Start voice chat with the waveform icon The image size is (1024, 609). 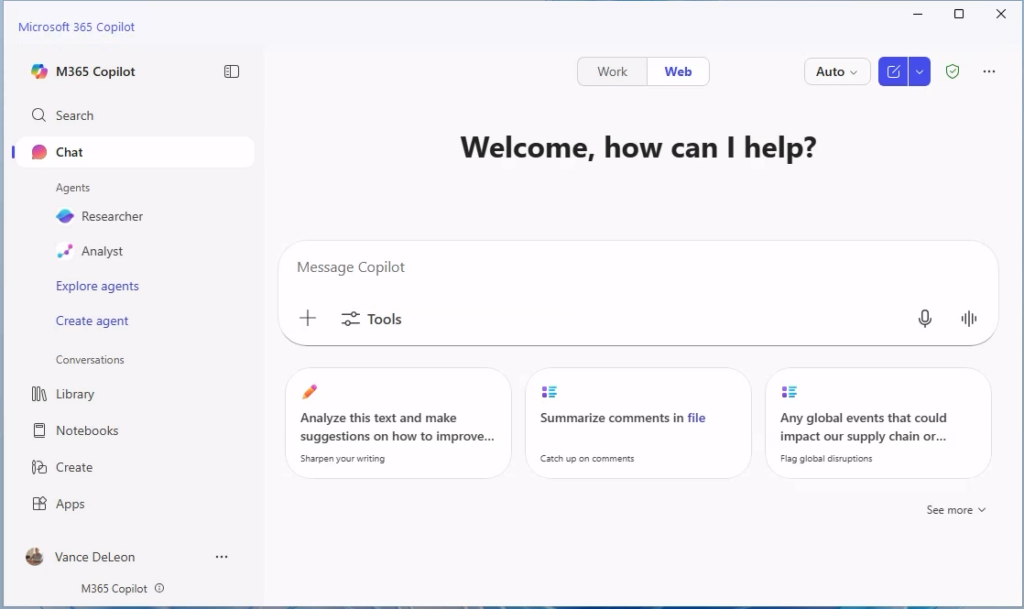pos(968,318)
